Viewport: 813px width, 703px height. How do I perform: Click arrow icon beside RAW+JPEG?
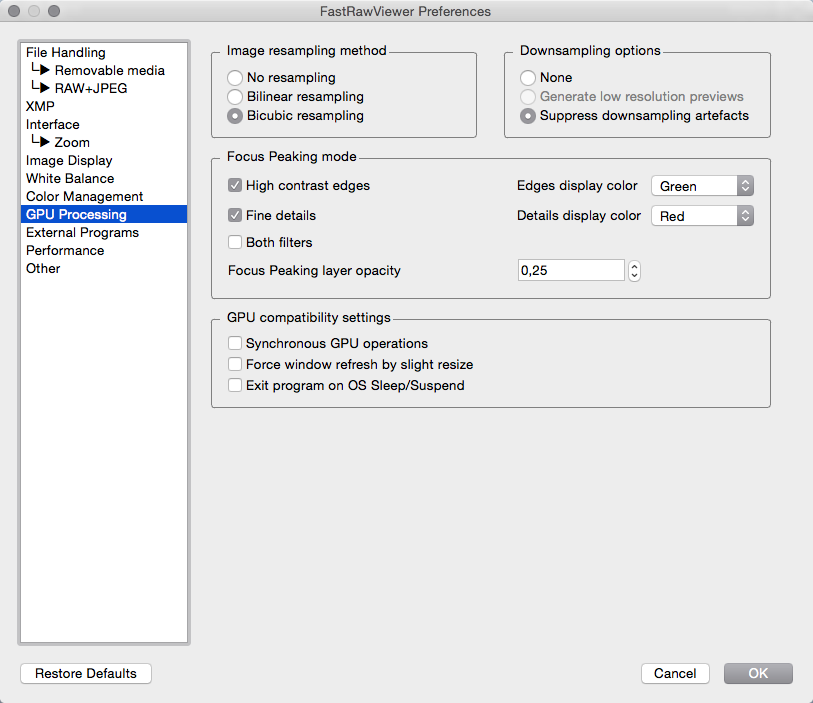(40, 87)
